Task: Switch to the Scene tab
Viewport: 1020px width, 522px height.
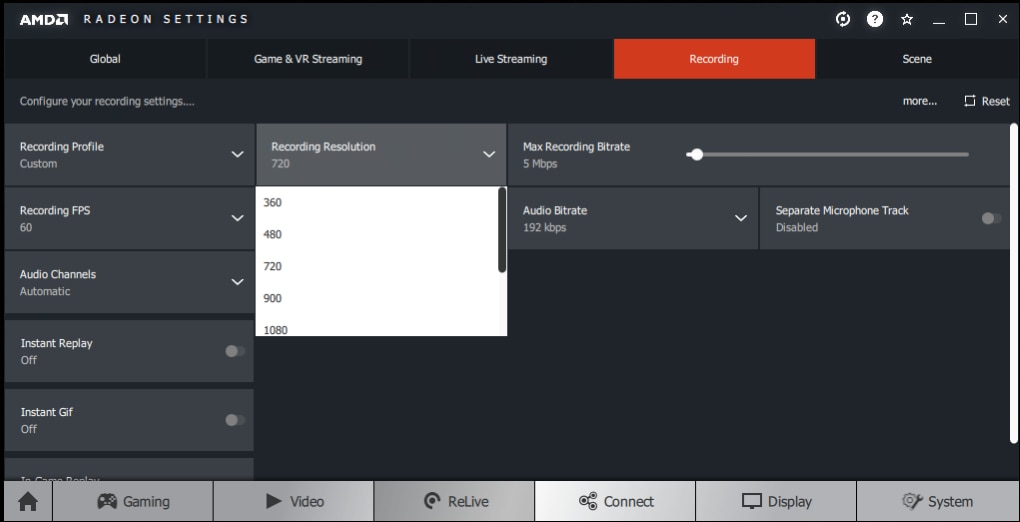Action: click(x=917, y=59)
